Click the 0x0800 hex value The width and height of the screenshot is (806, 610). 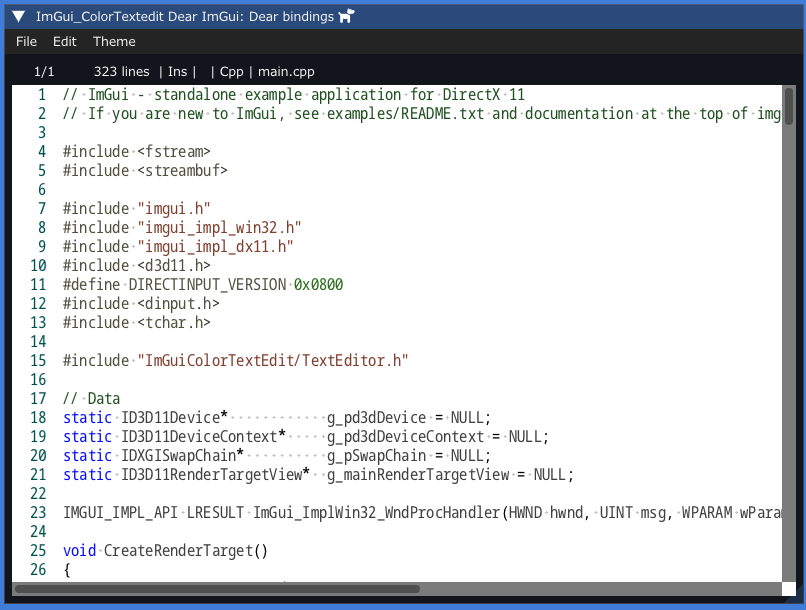(318, 285)
